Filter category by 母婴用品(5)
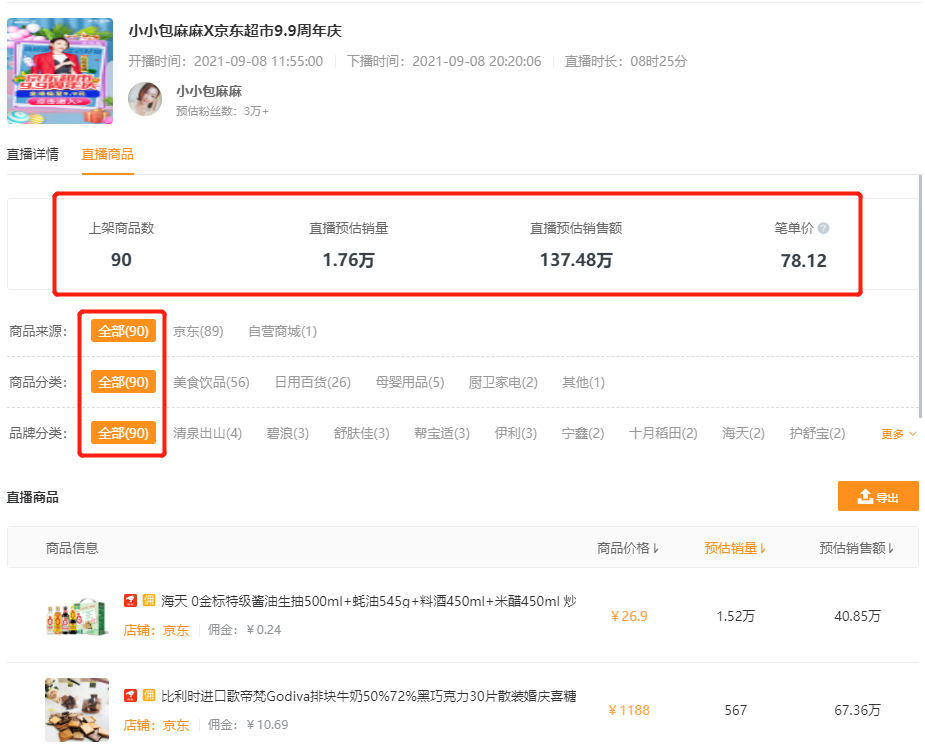 [410, 382]
